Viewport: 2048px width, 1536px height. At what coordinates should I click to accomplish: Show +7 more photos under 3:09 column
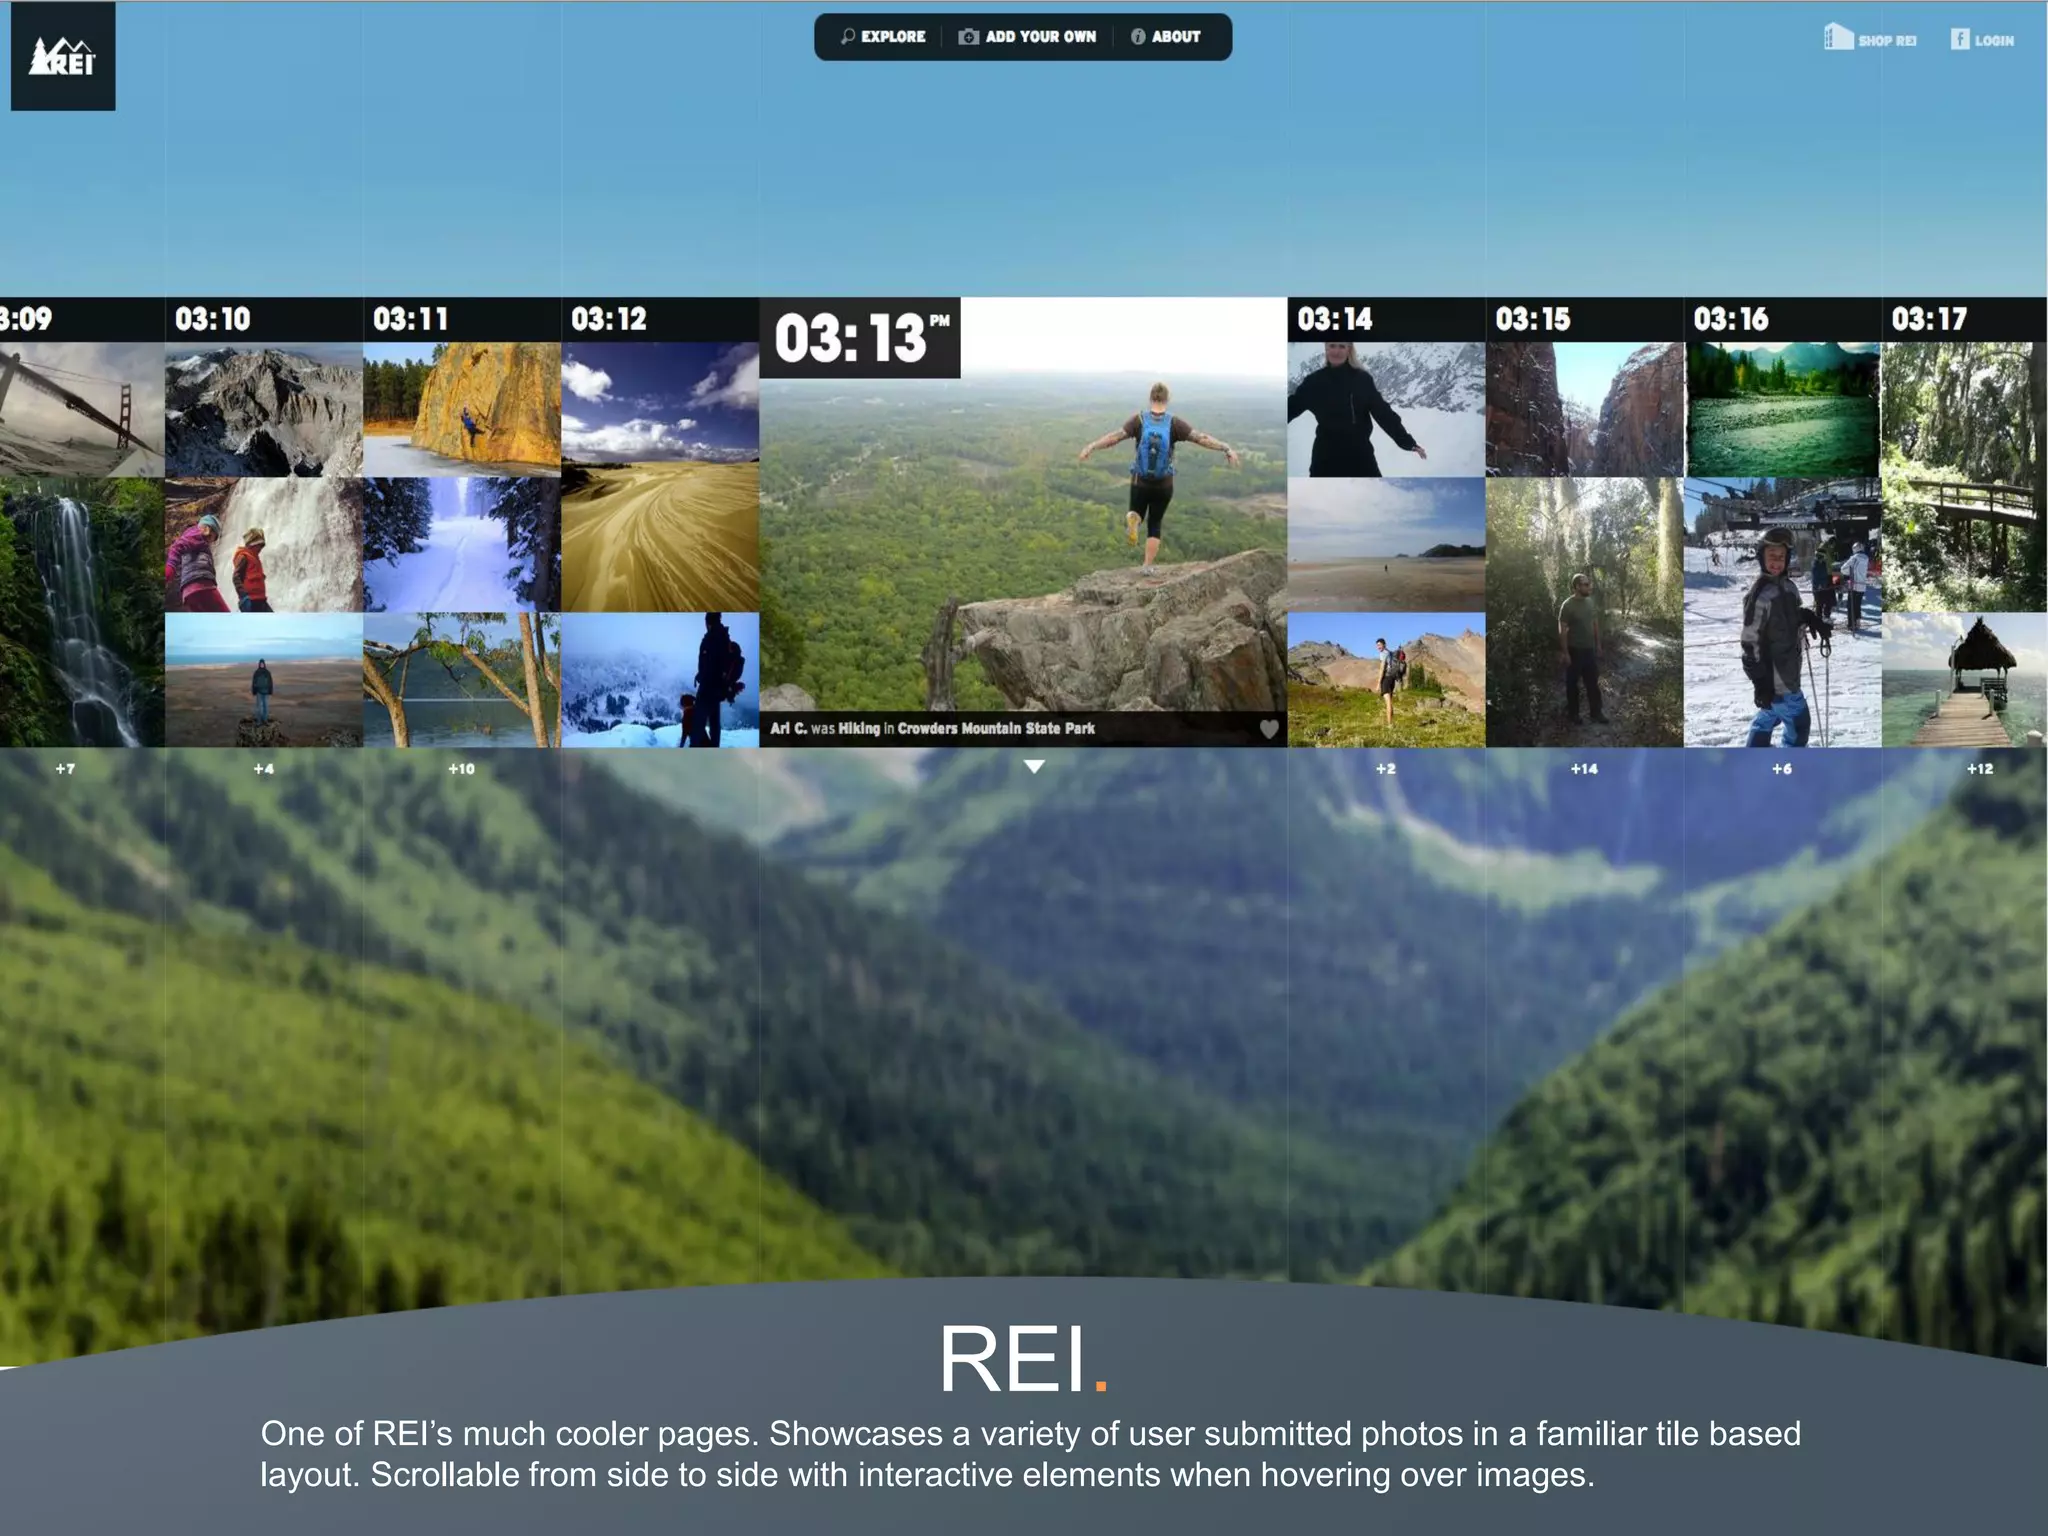[65, 769]
